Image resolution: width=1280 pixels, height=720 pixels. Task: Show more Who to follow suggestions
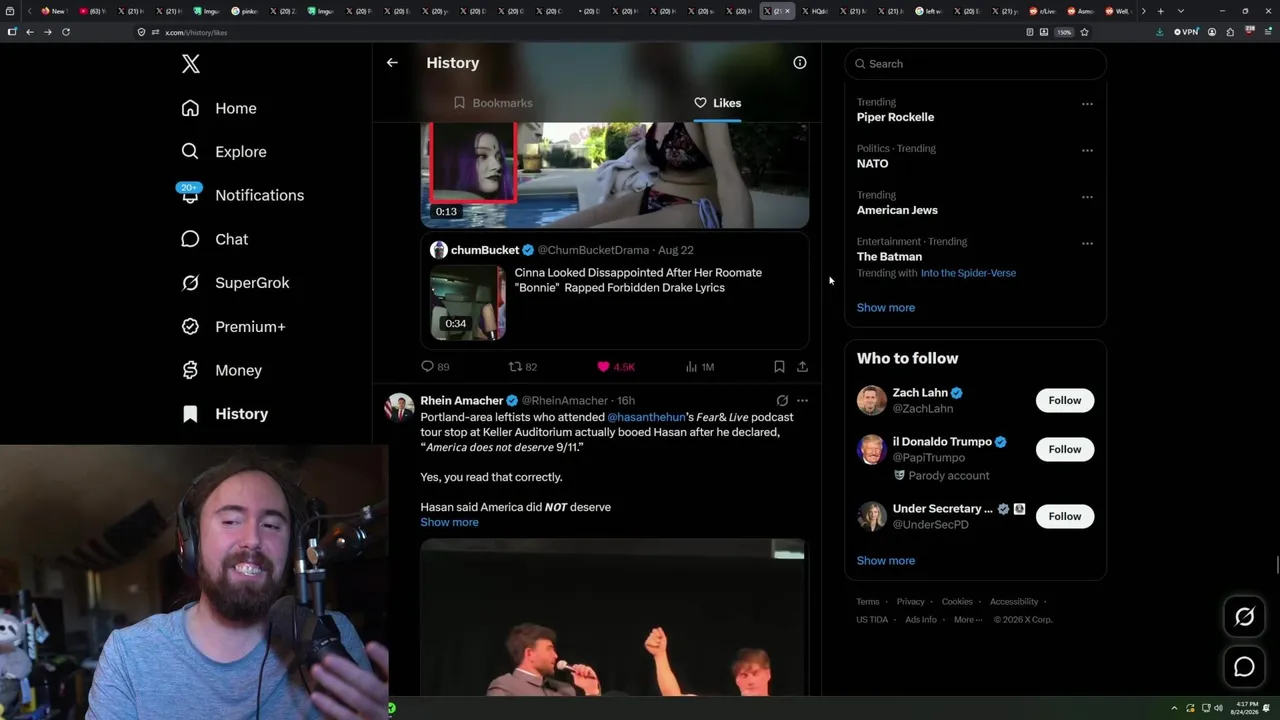click(886, 561)
